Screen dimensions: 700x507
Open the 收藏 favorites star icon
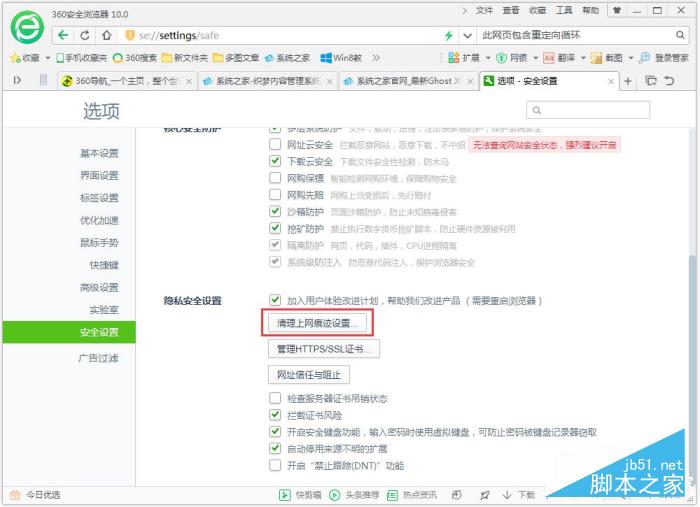16,58
